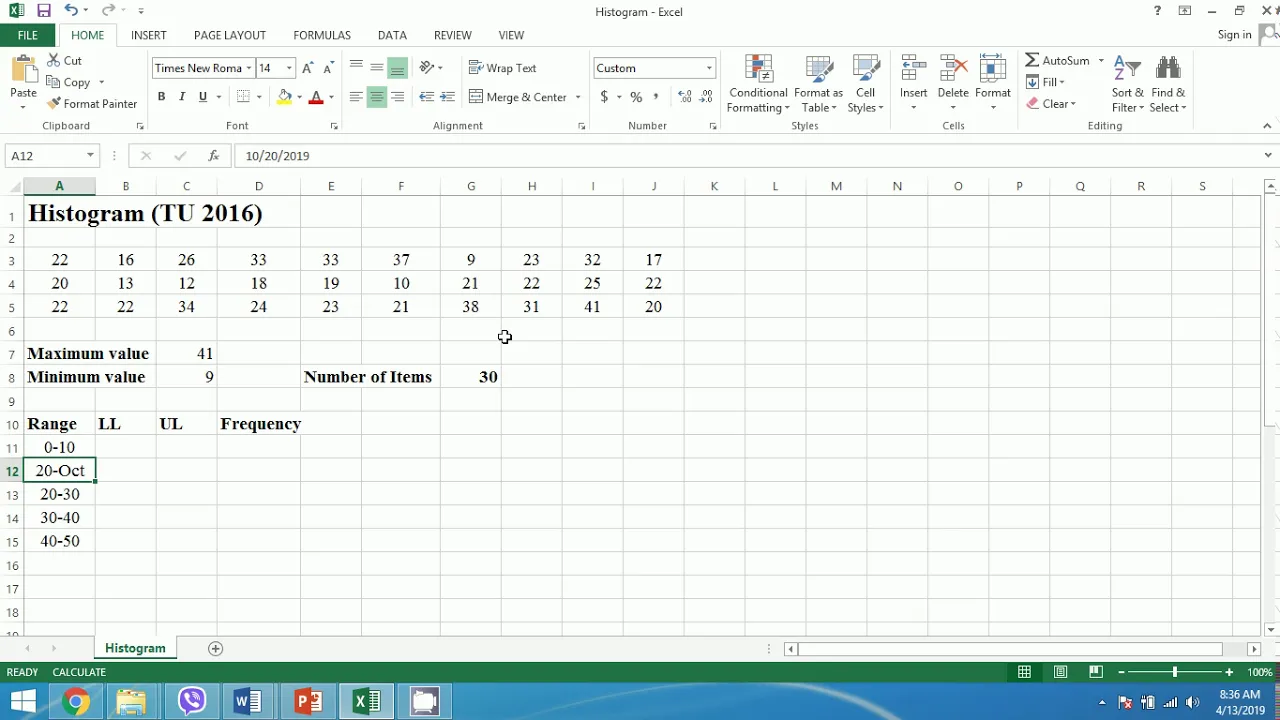
Task: Open Format as Table gallery
Action: [x=818, y=85]
